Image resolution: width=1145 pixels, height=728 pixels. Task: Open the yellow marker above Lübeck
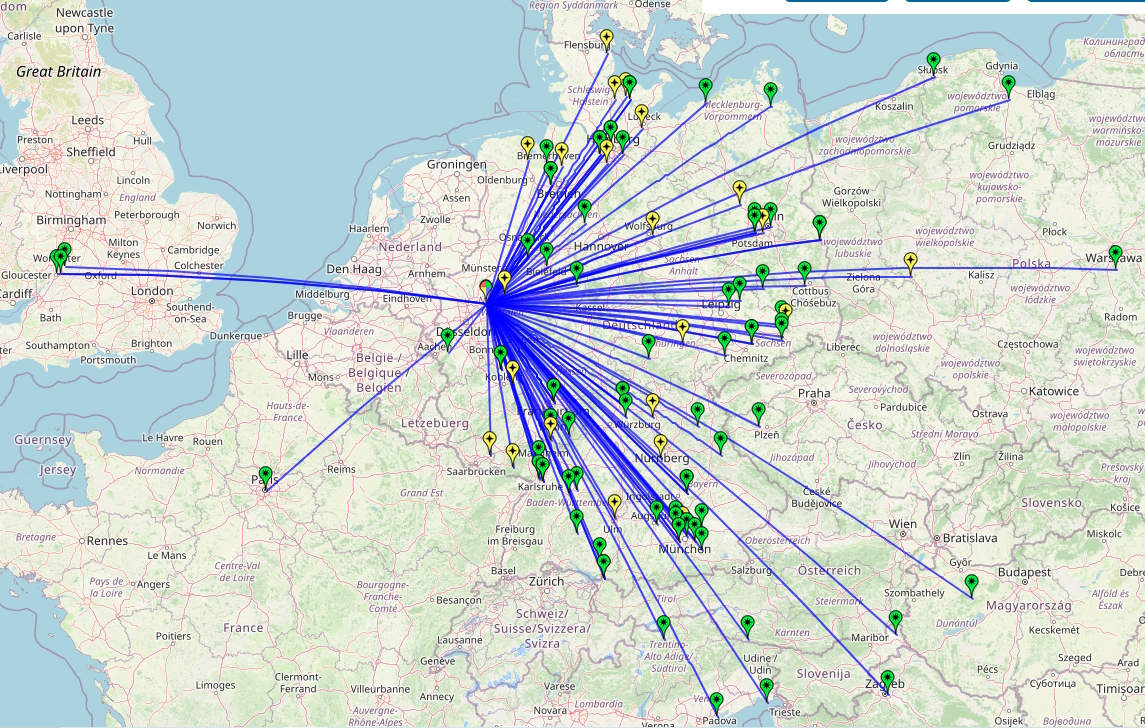click(642, 113)
